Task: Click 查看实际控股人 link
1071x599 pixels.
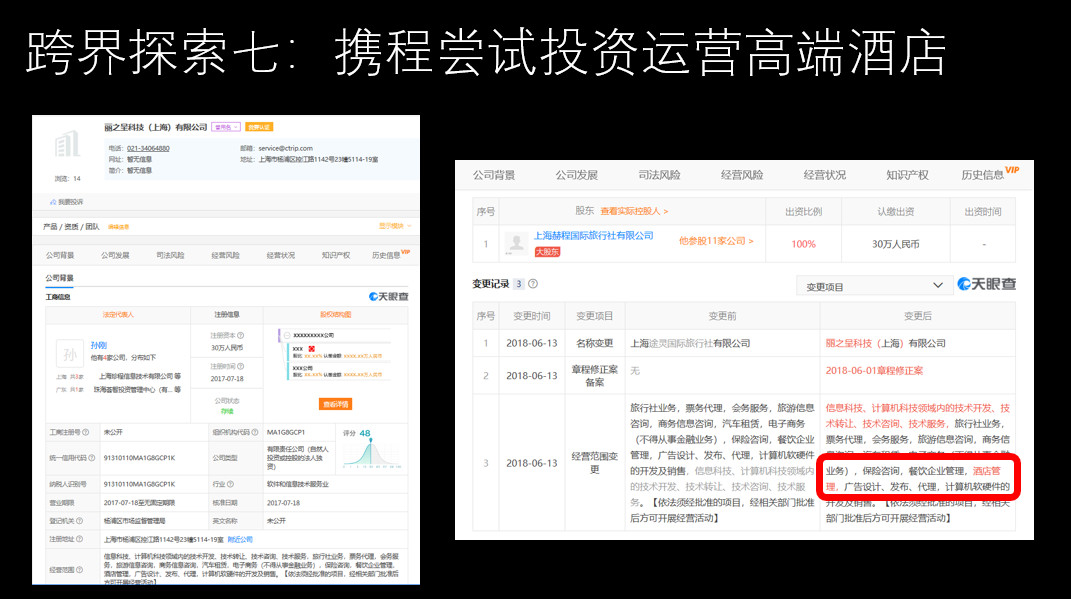Action: tap(634, 212)
